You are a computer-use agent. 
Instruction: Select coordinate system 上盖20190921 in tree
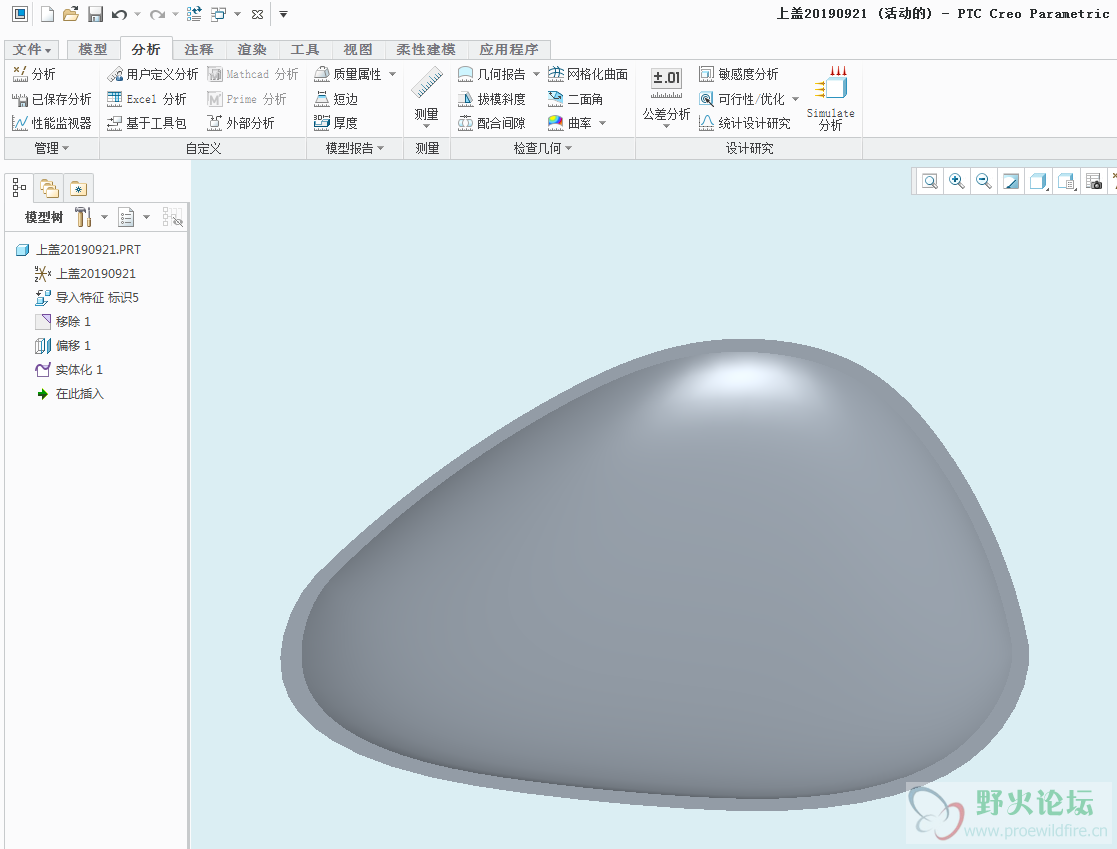(x=85, y=274)
